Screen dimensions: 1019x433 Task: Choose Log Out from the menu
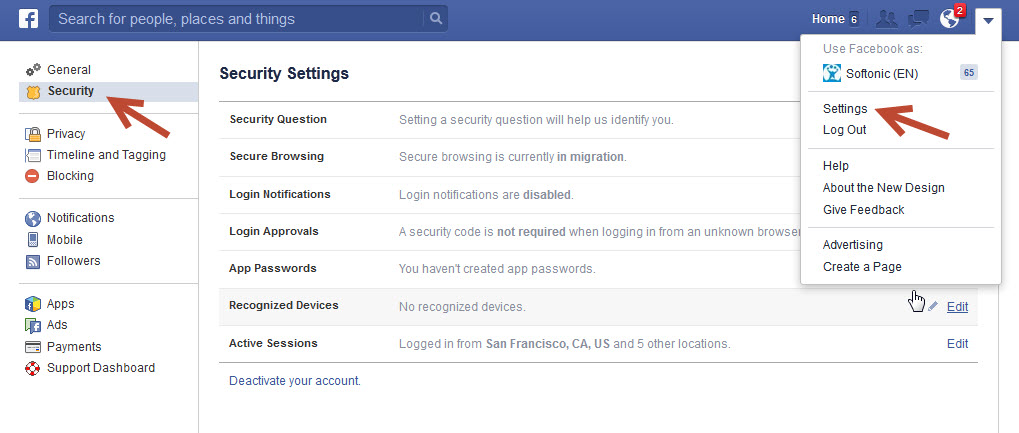tap(844, 130)
